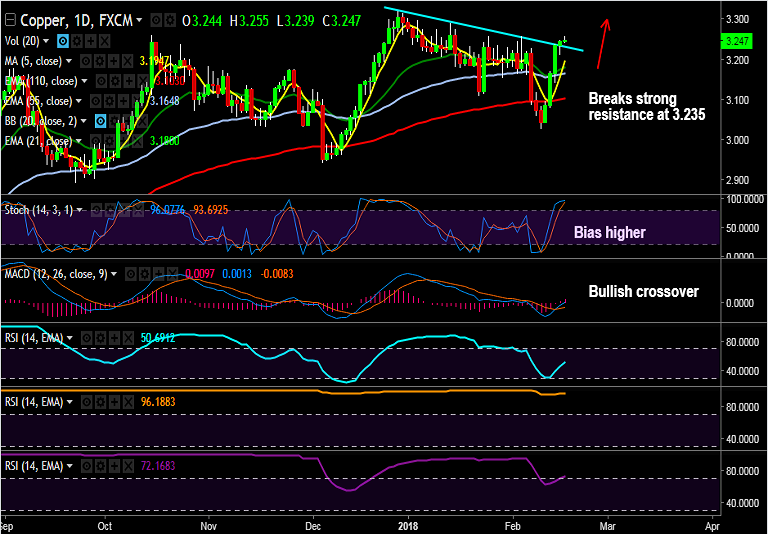Remove MA (5, close) indicator with X
The height and width of the screenshot is (535, 768).
point(127,61)
